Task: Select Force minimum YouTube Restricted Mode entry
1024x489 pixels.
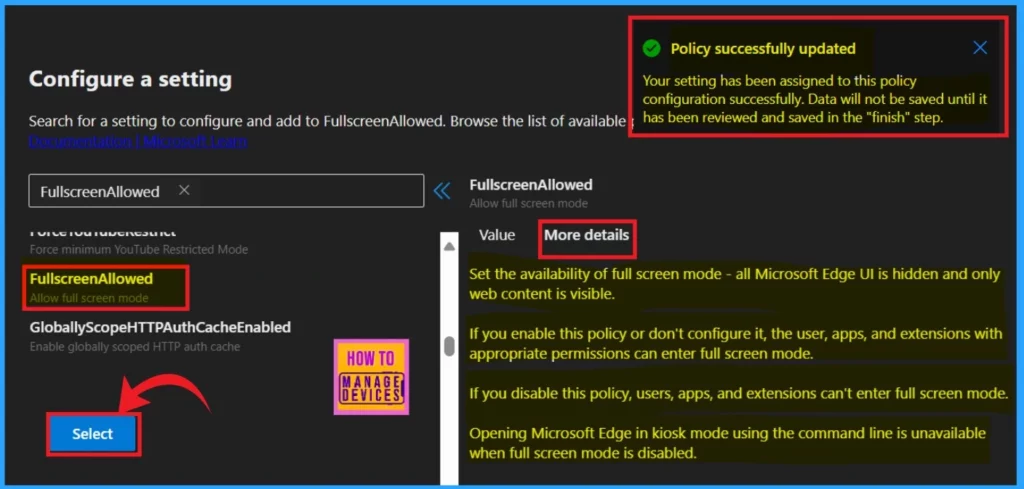Action: click(138, 242)
